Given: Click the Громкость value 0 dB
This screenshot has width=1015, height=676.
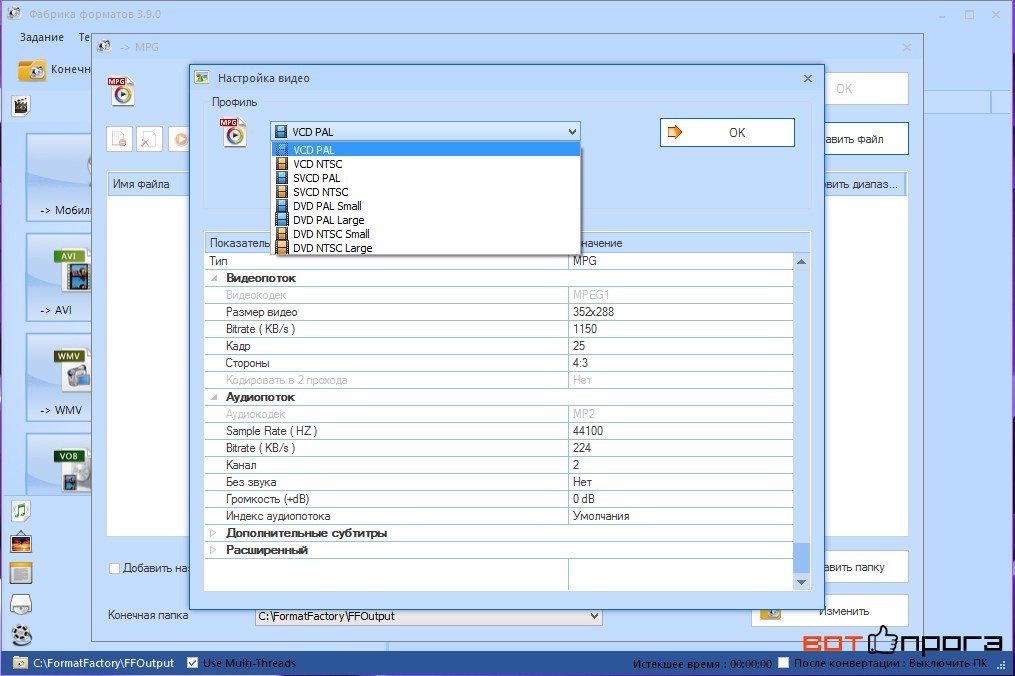Looking at the screenshot, I should point(680,499).
